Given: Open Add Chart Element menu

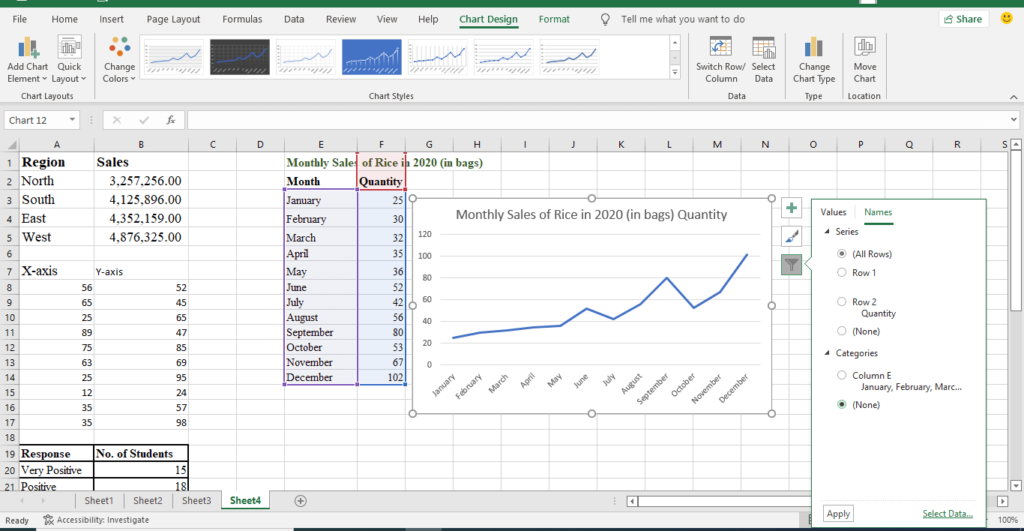Looking at the screenshot, I should click(x=27, y=60).
